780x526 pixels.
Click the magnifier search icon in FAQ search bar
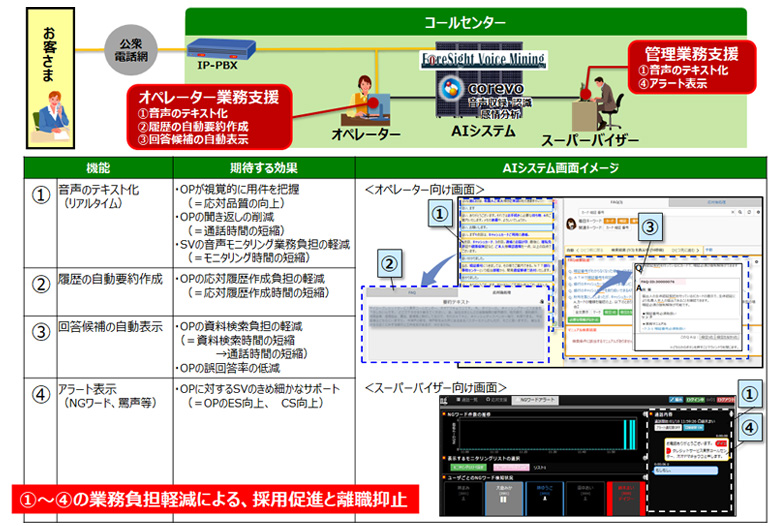point(740,212)
